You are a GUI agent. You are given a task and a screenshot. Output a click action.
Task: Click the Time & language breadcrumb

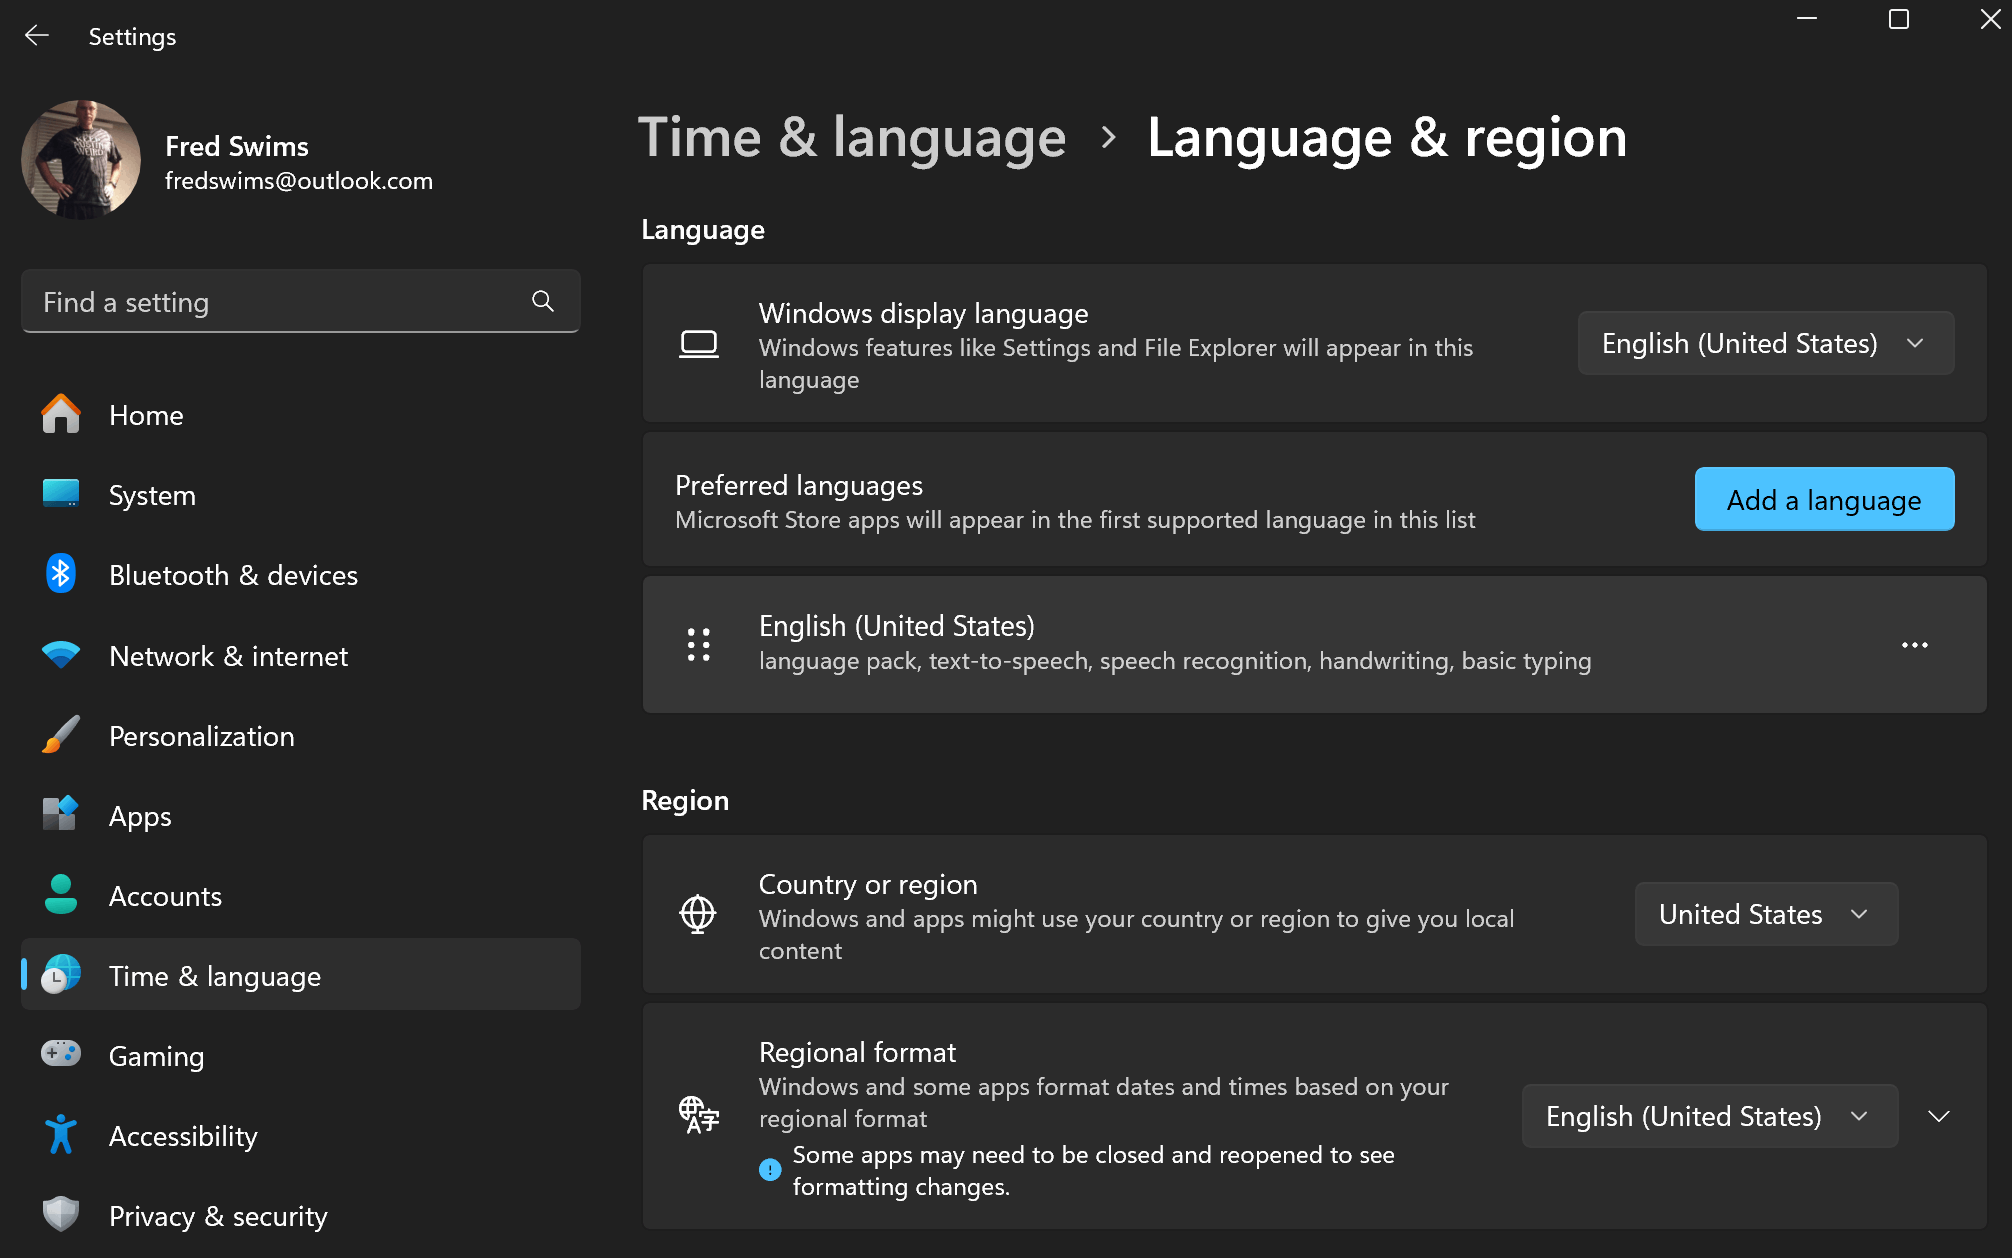(852, 137)
